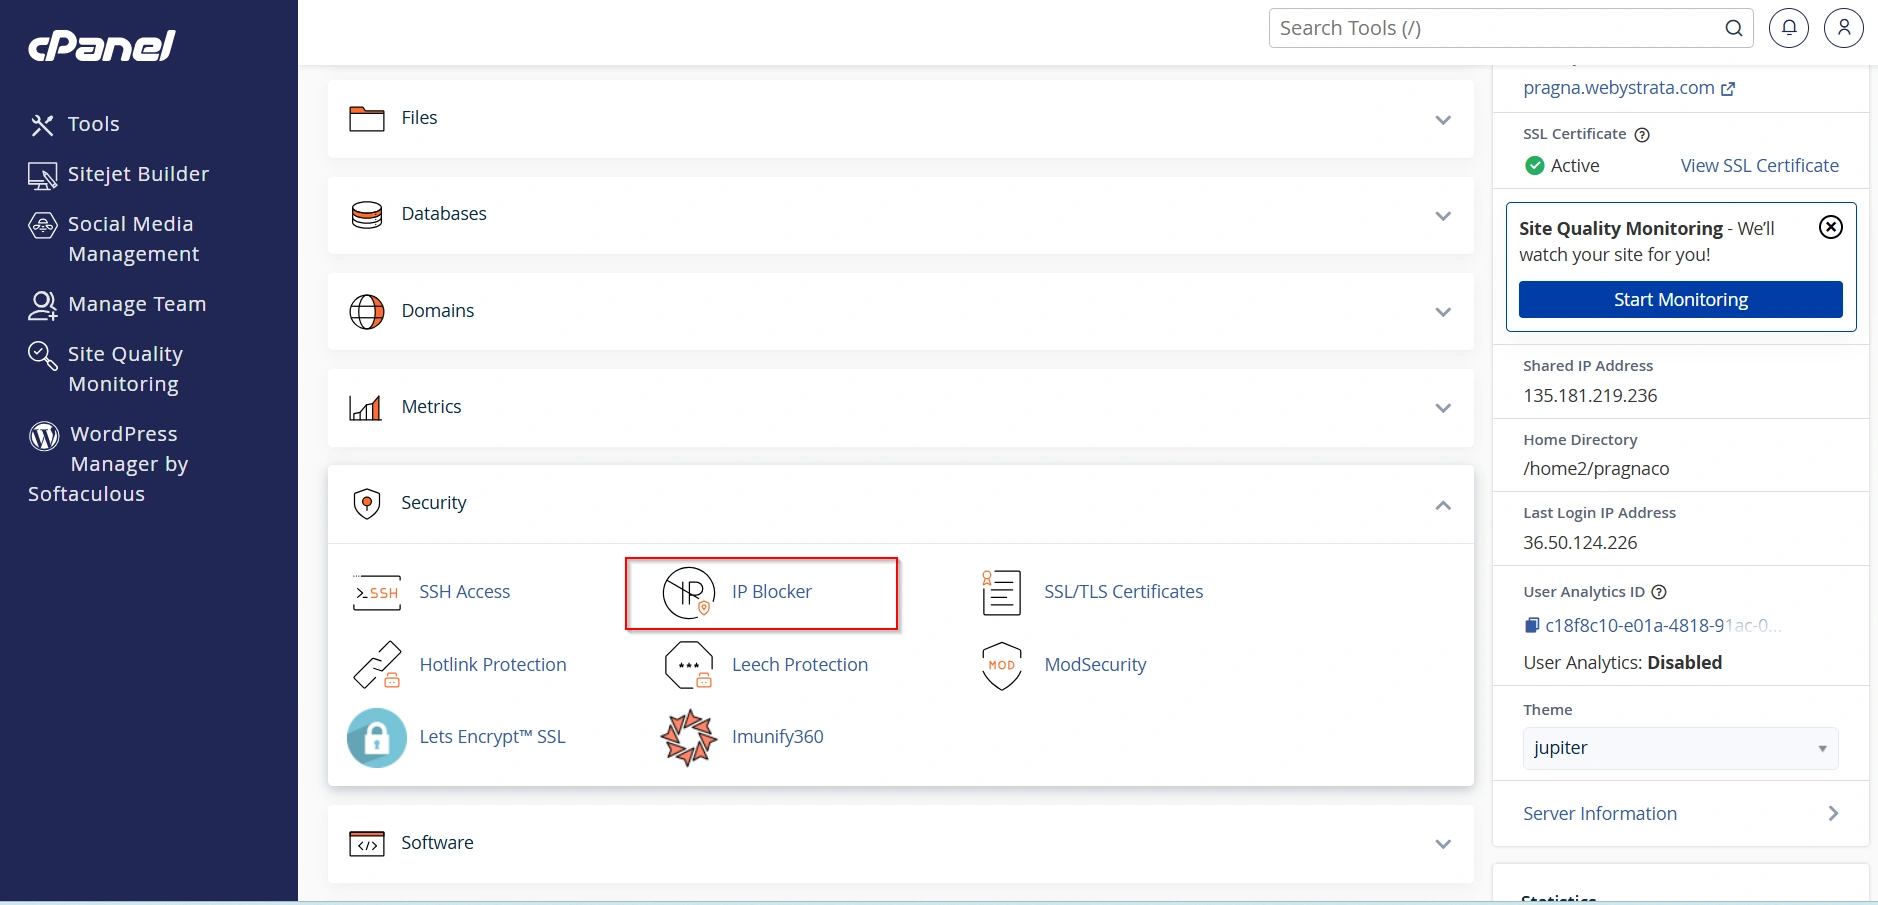The width and height of the screenshot is (1878, 905).
Task: Open Hotlink Protection link
Action: tap(493, 665)
